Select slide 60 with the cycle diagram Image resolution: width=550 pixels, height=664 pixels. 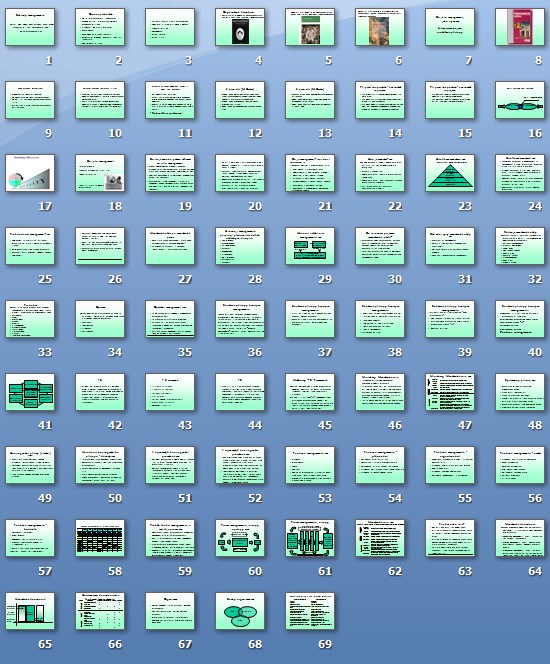click(240, 538)
